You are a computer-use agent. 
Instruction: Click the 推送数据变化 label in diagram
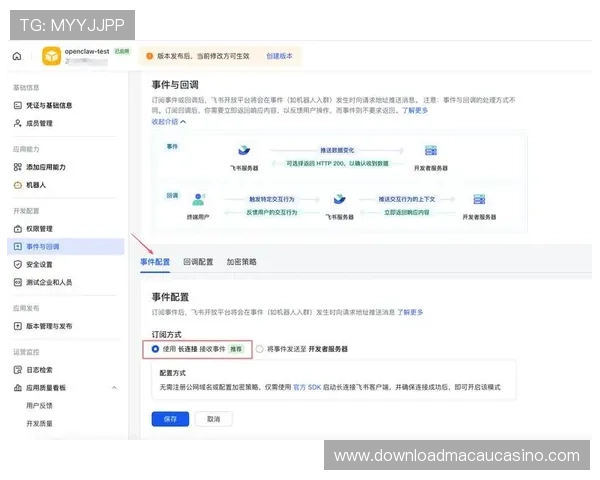coord(337,150)
